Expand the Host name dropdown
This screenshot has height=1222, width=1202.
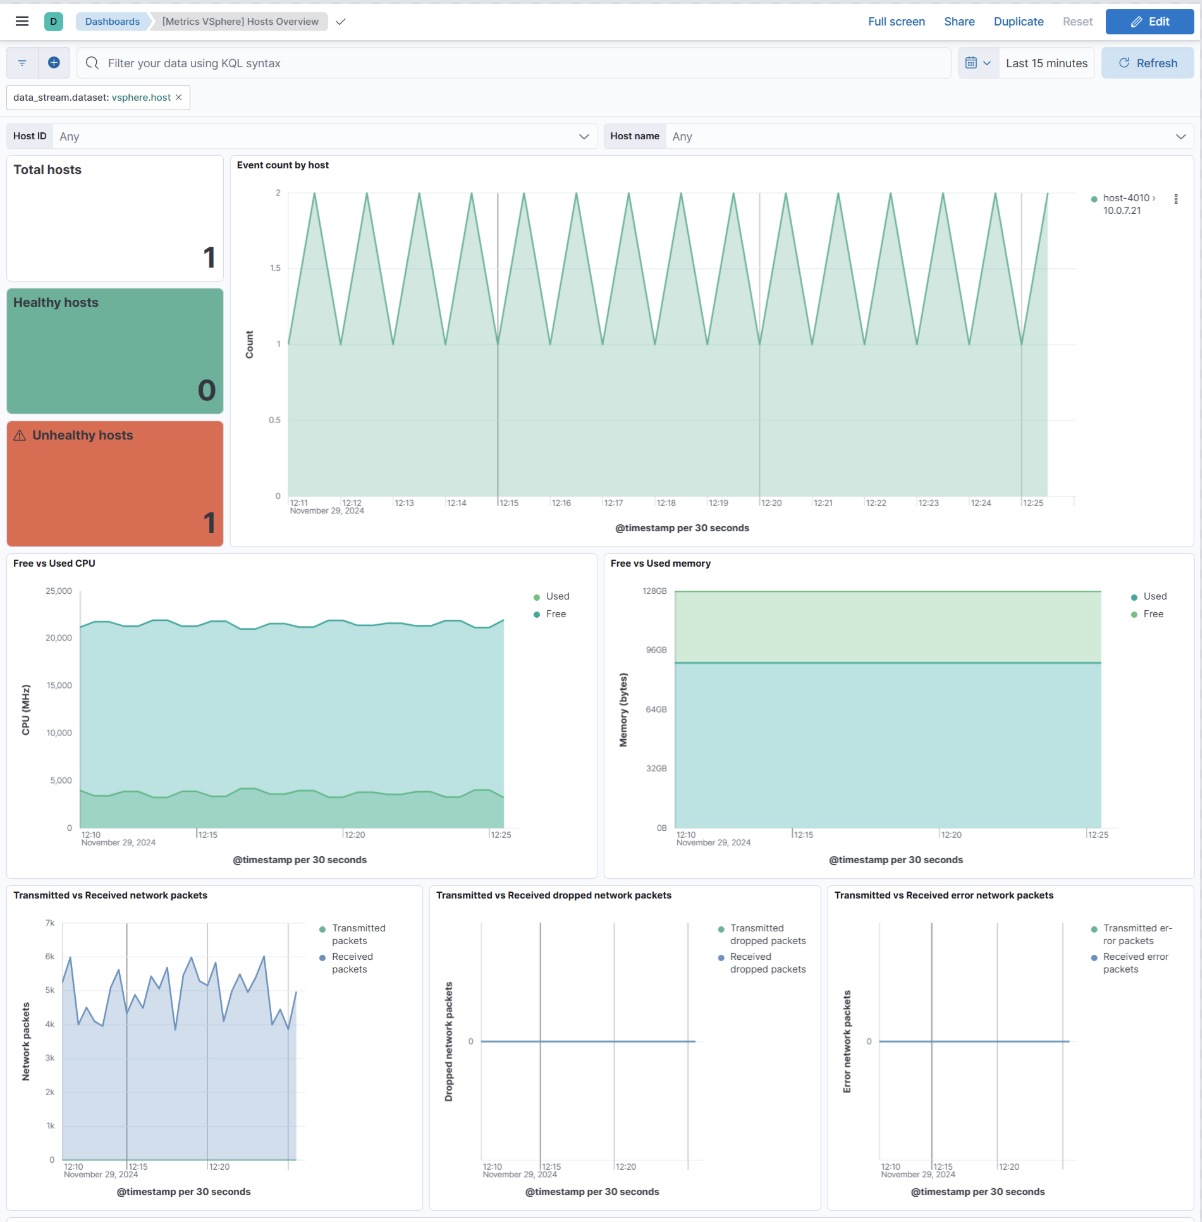[1180, 137]
